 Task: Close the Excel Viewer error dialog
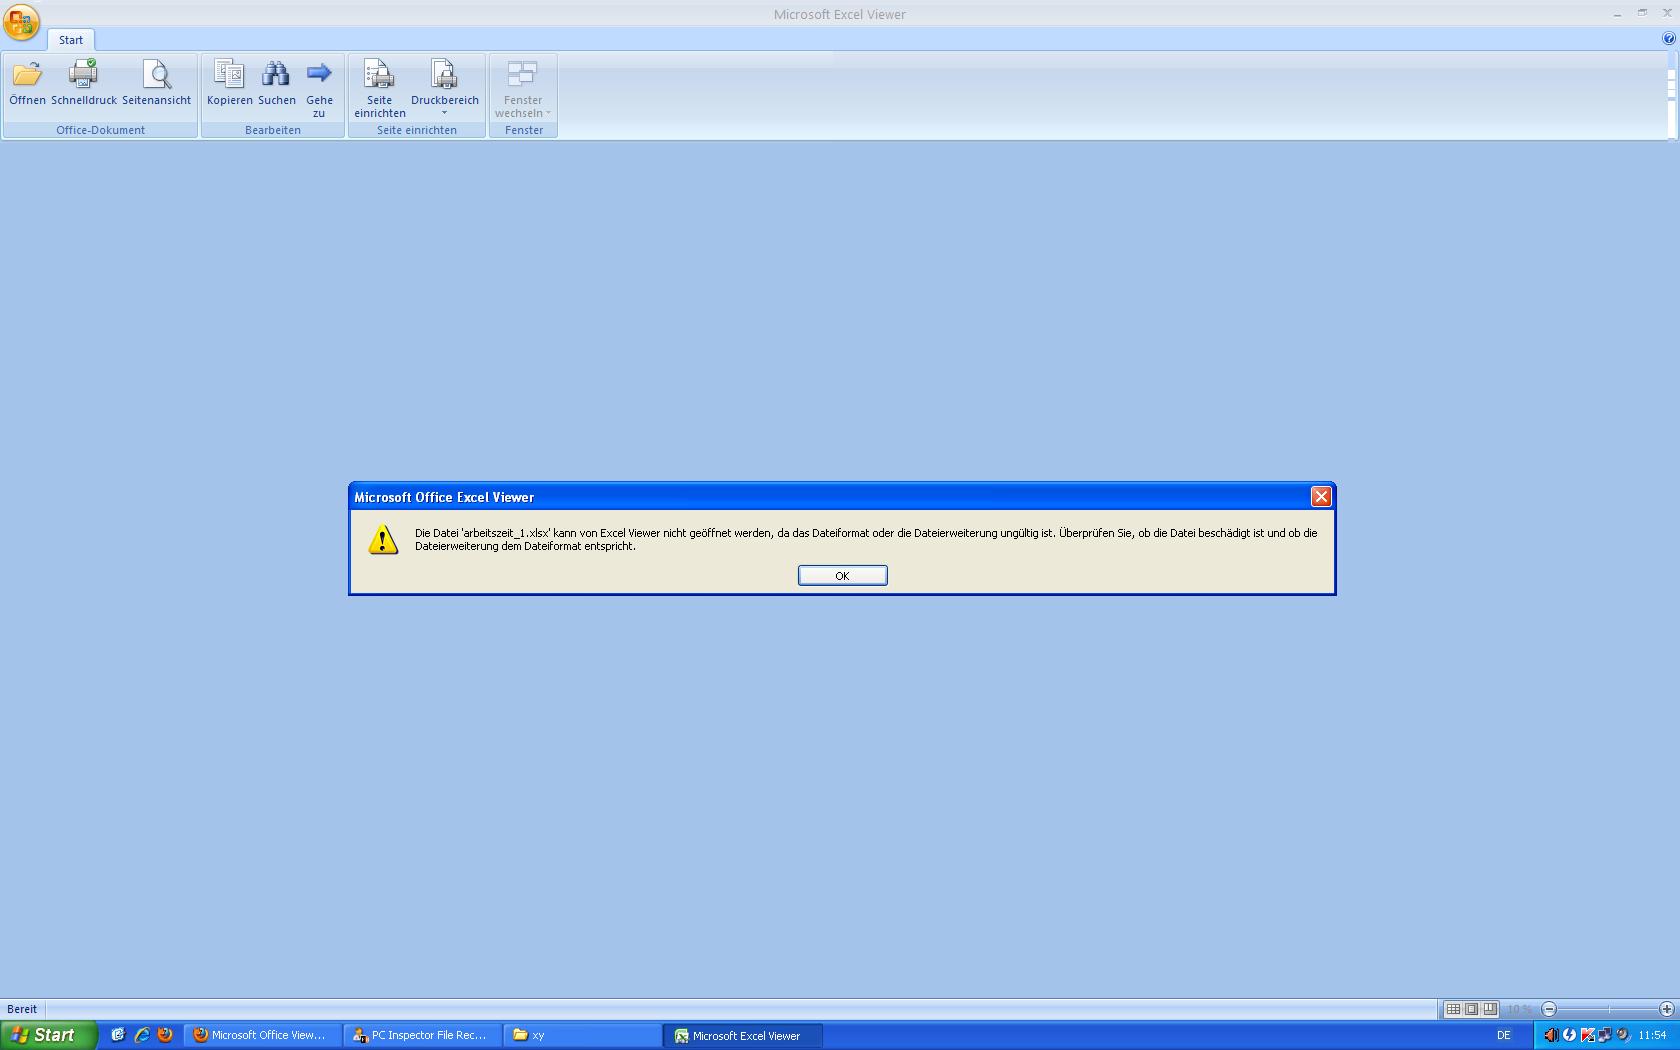tap(1321, 496)
